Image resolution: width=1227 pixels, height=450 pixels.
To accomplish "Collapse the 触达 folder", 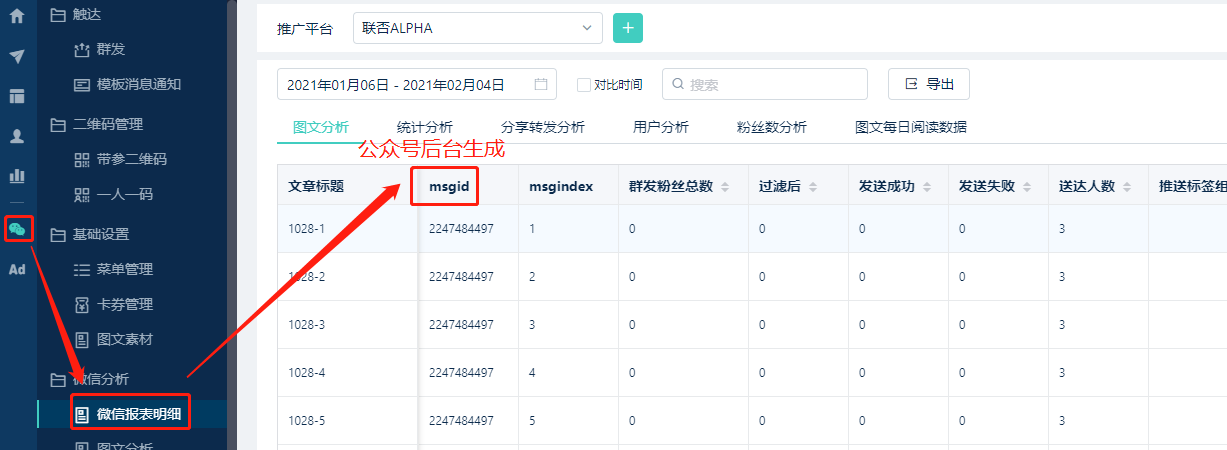I will coord(76,14).
